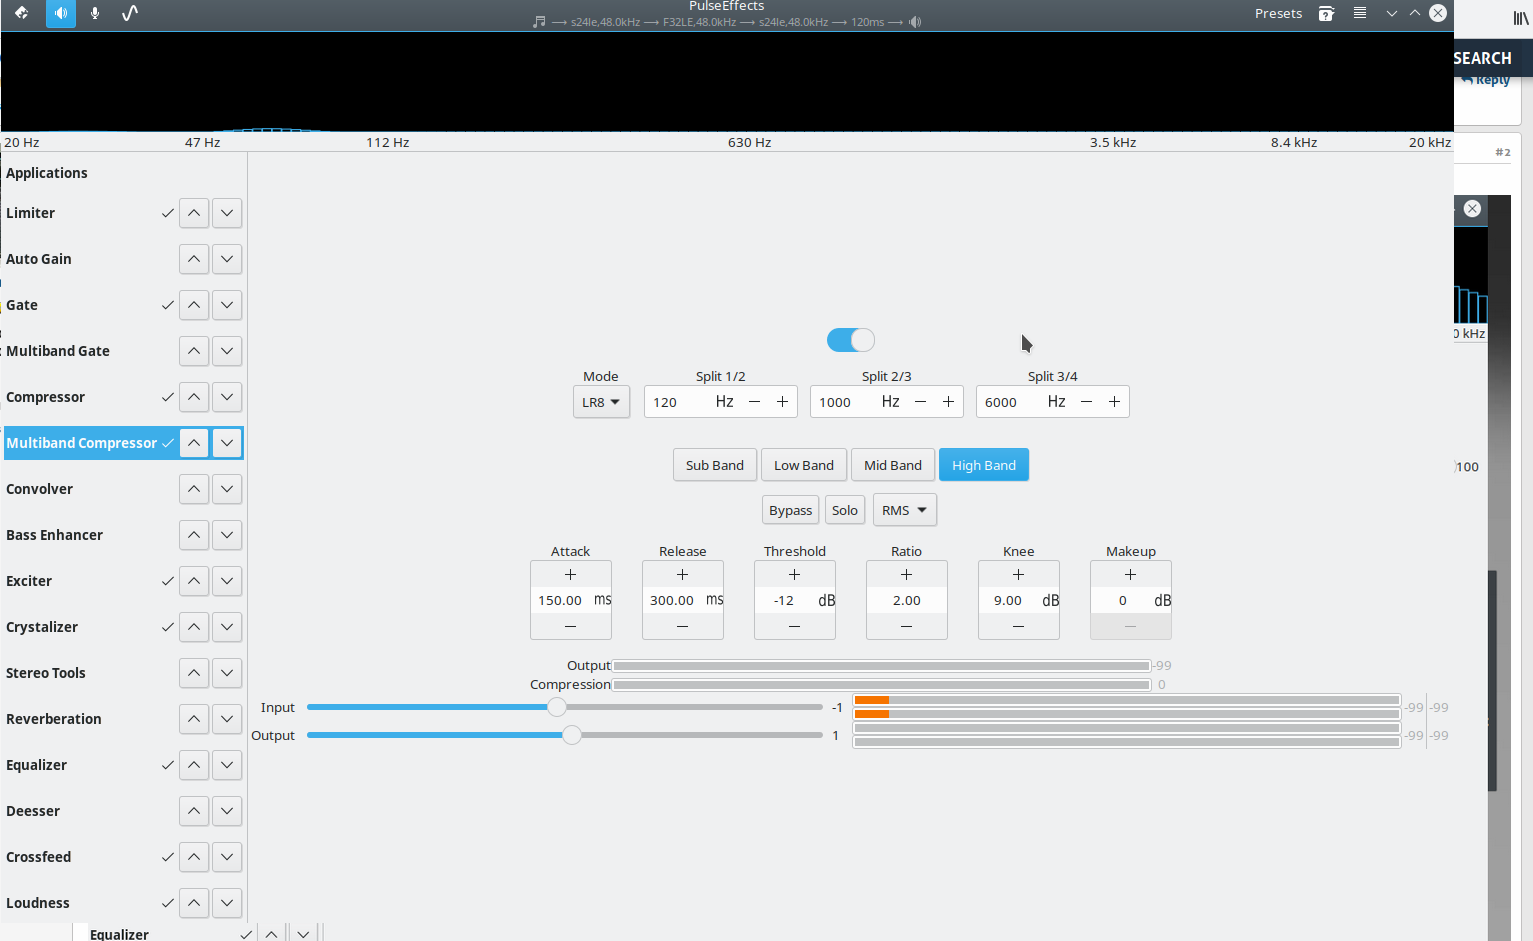Switch to microphone input effects
This screenshot has height=941, width=1533.
click(x=95, y=13)
